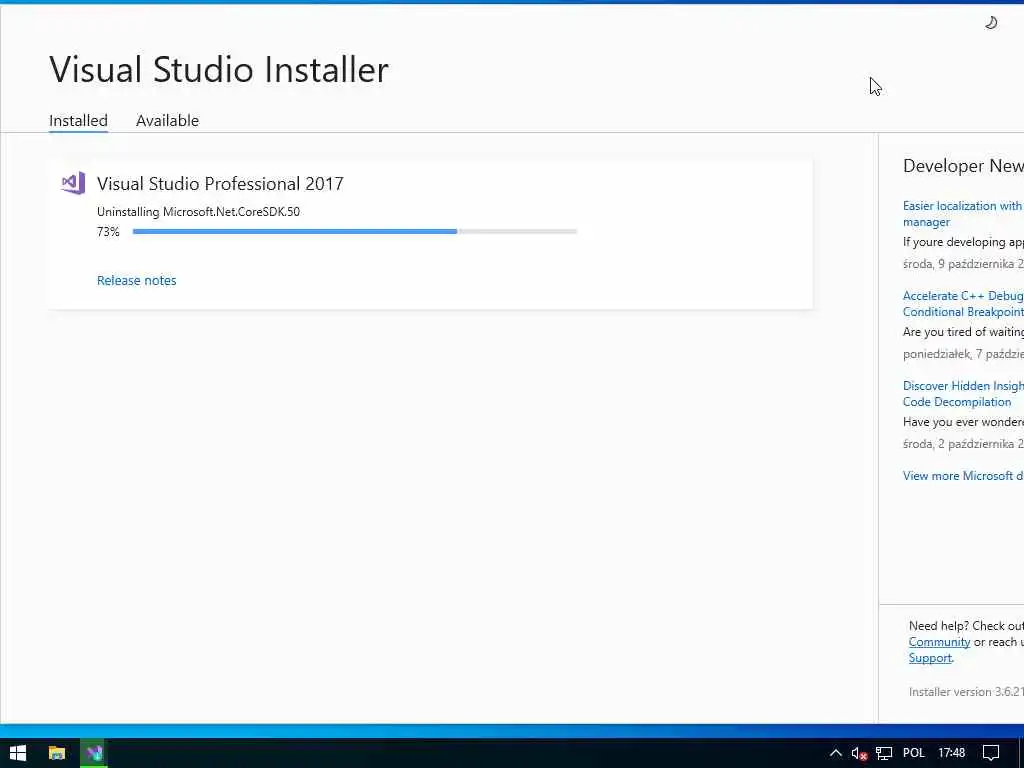Switch POL keyboard language indicator

[914, 753]
